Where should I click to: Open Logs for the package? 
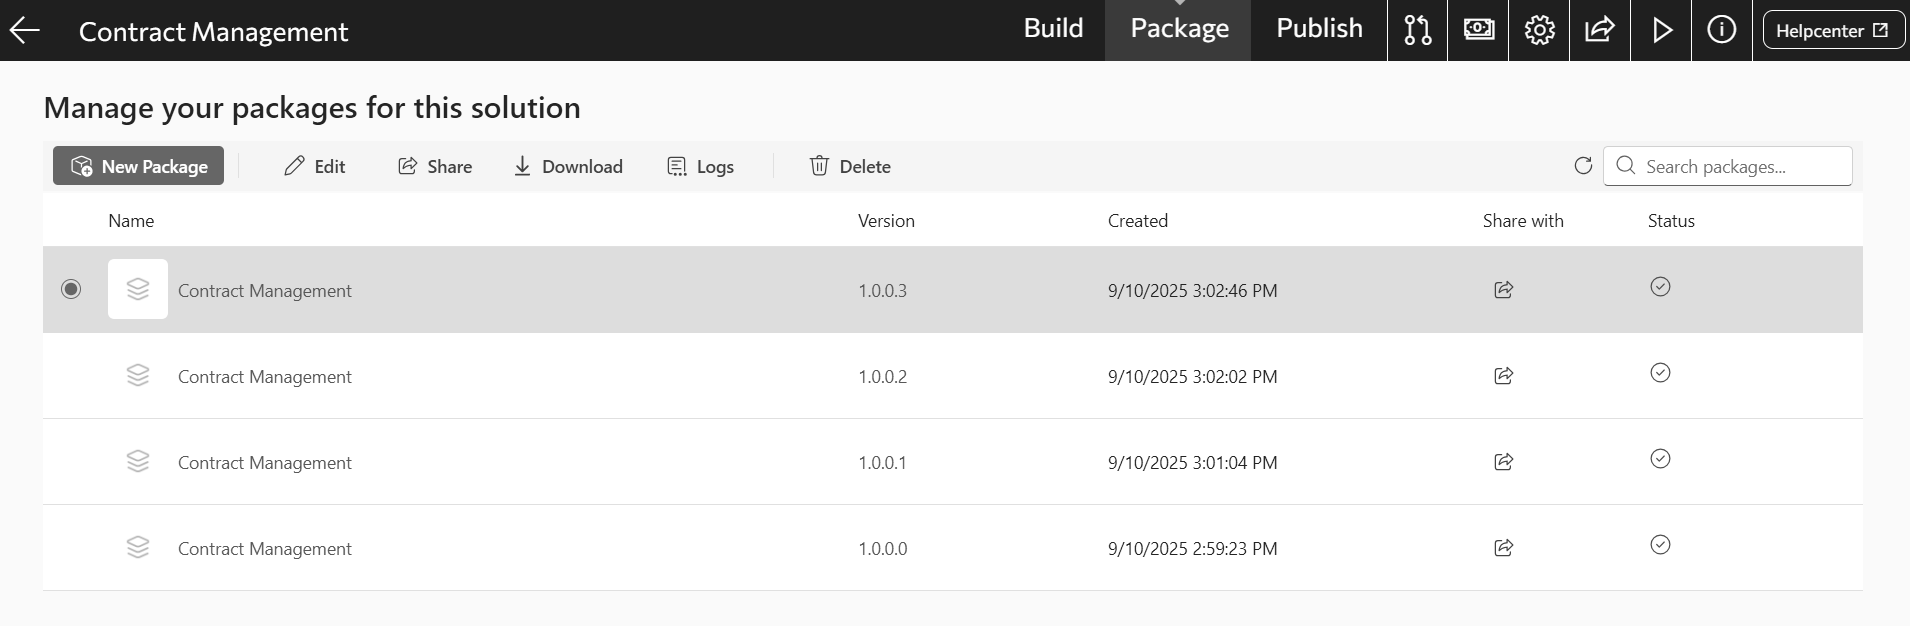pos(700,166)
